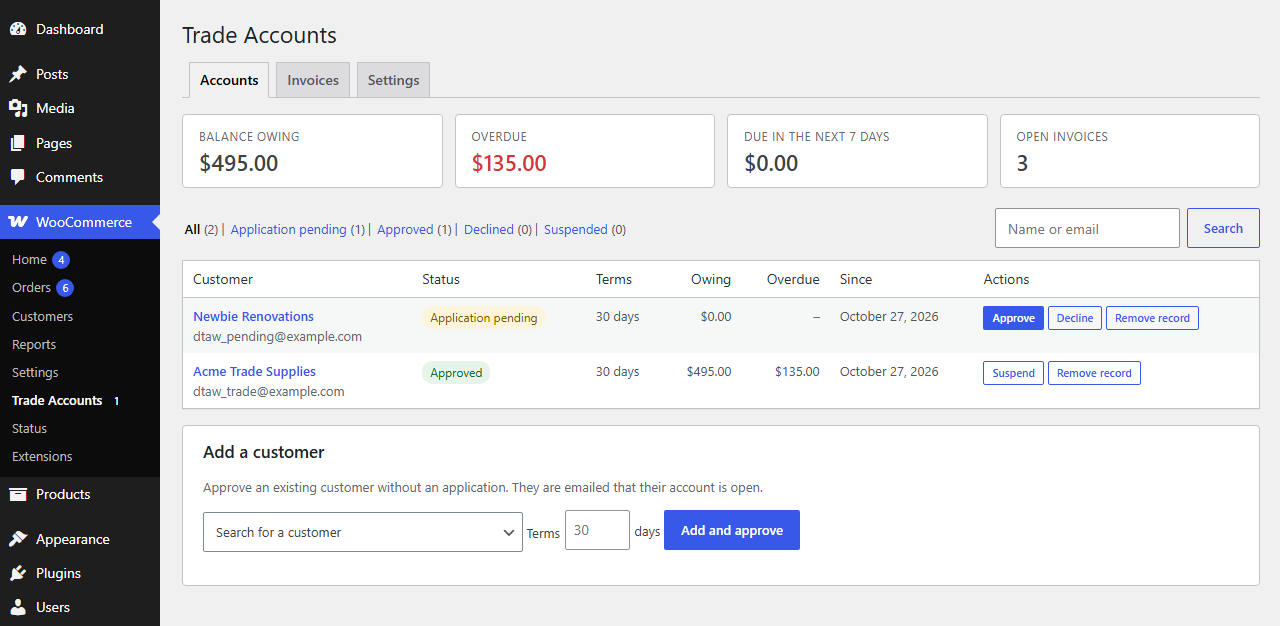Click the Products archive icon
Screen dimensions: 1280x626
coord(18,494)
